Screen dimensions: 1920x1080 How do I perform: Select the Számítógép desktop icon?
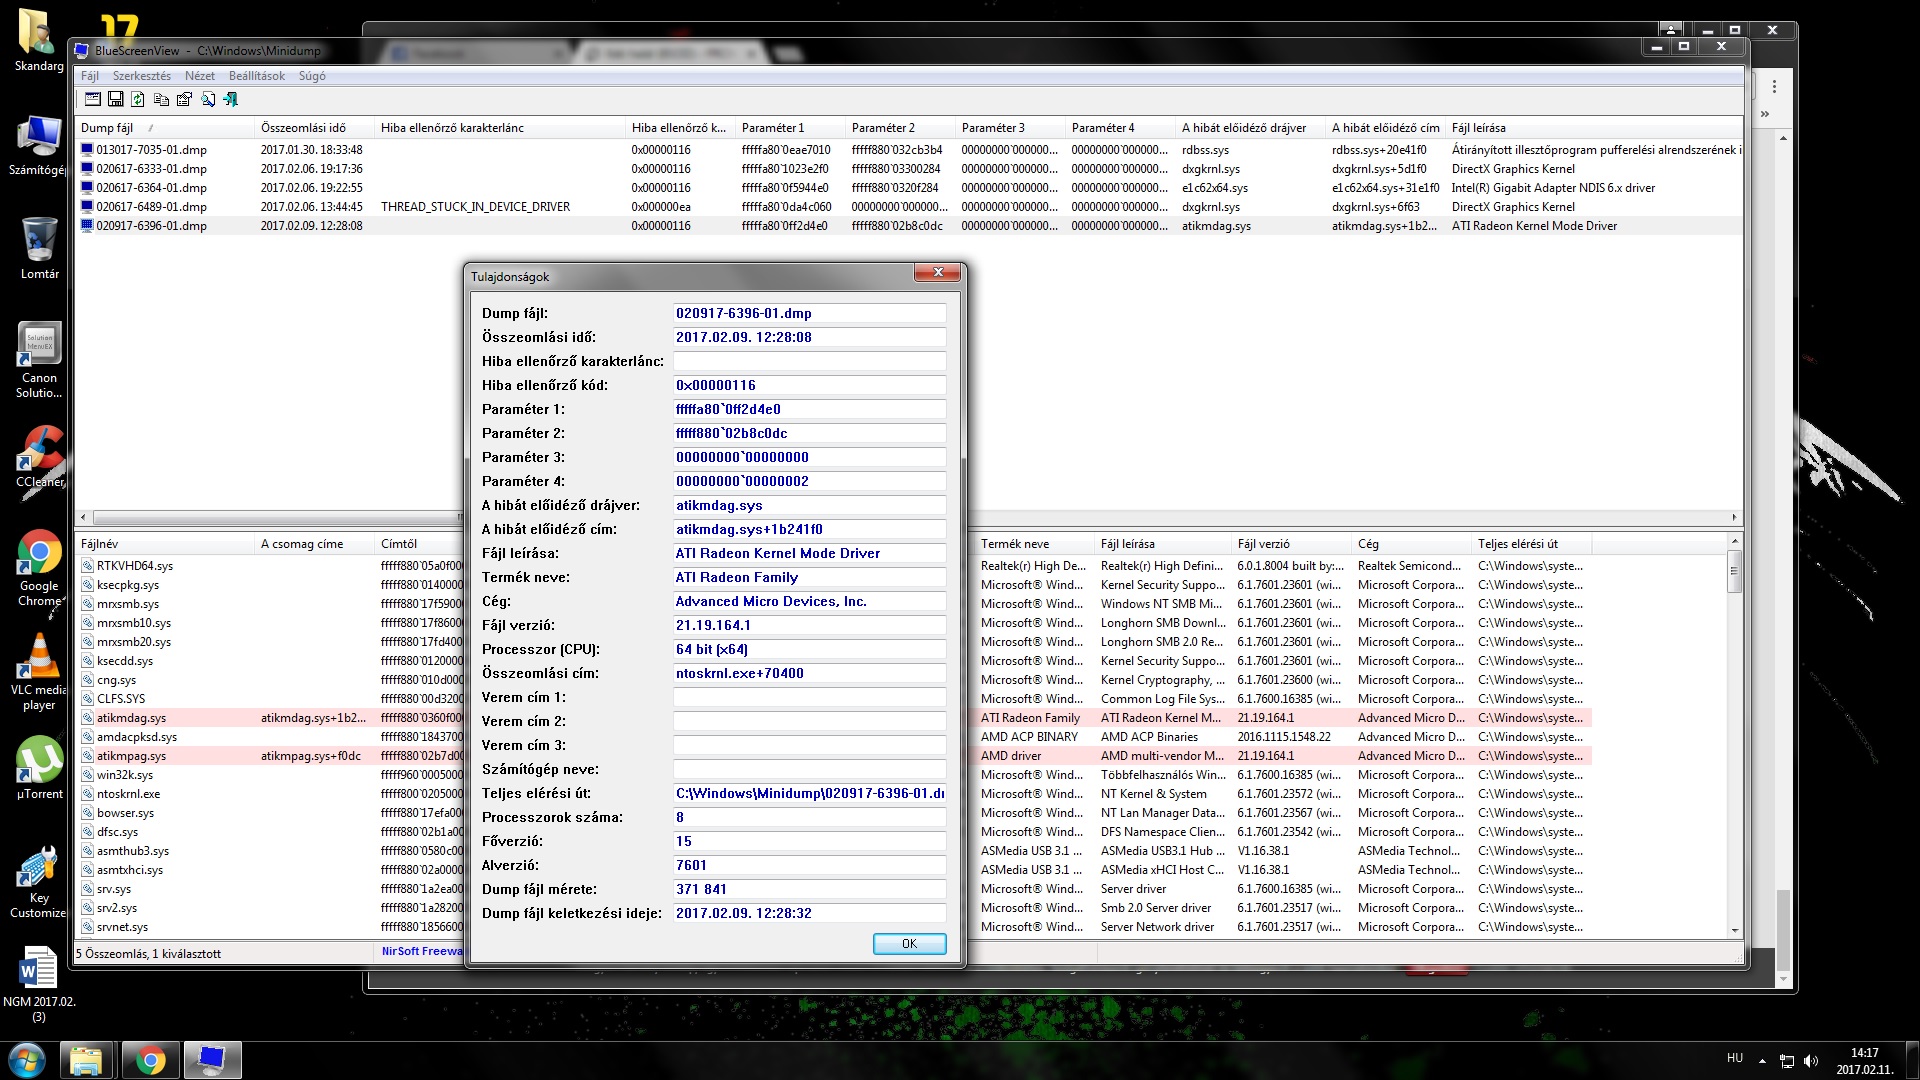[38, 146]
